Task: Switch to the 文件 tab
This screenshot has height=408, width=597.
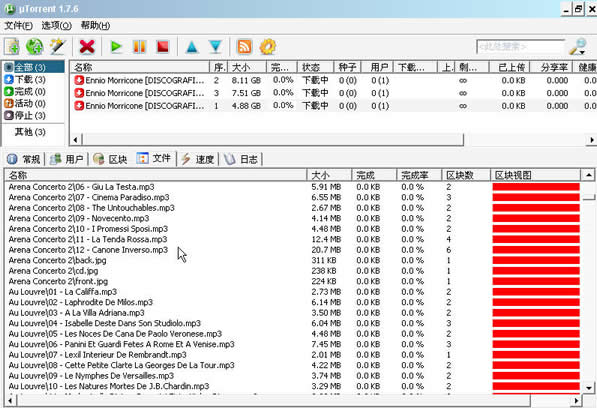Action: (154, 158)
